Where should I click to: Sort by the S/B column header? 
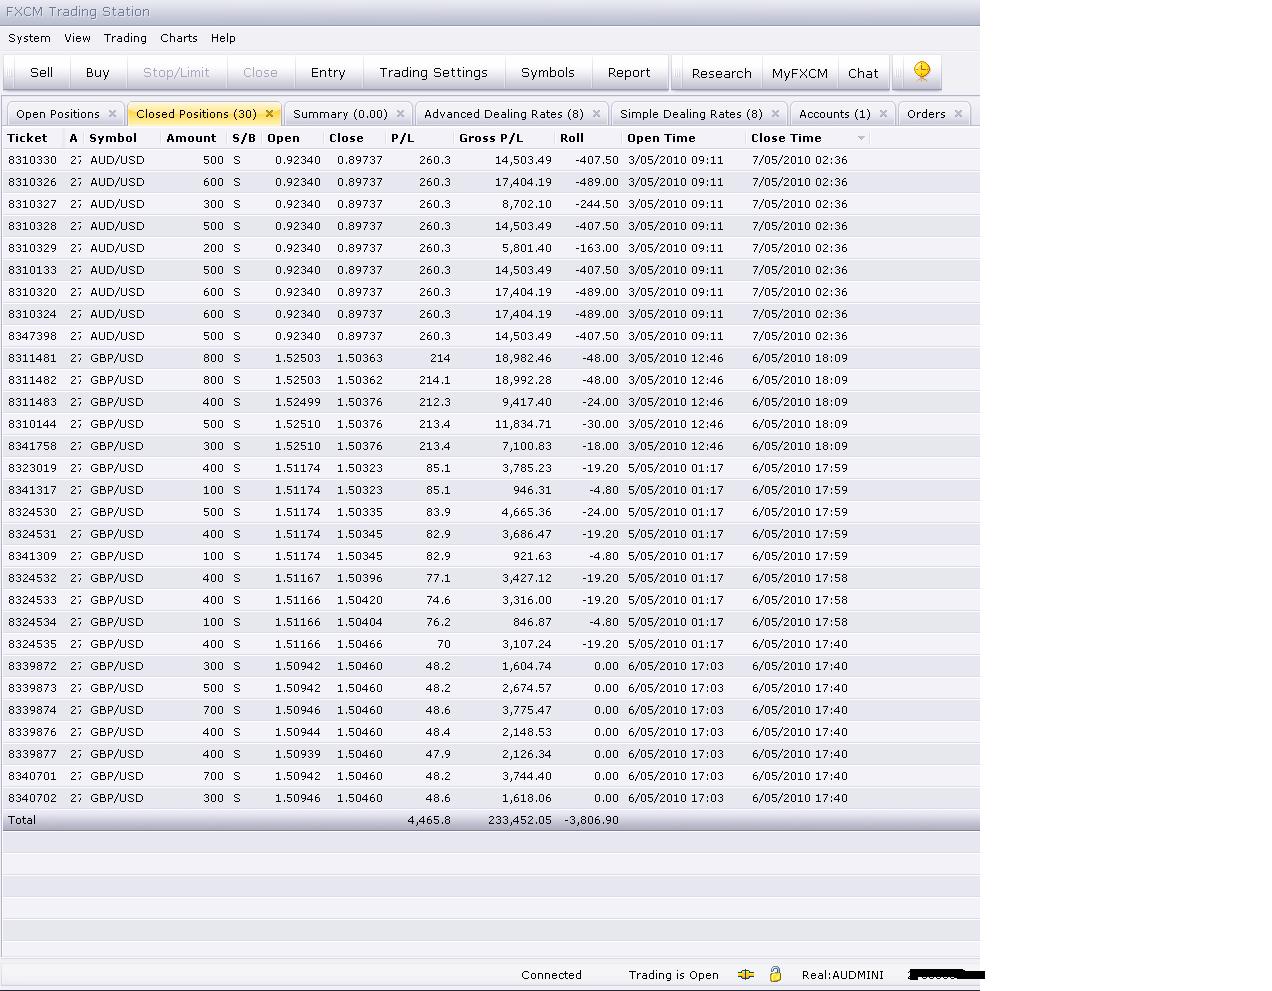(x=244, y=138)
